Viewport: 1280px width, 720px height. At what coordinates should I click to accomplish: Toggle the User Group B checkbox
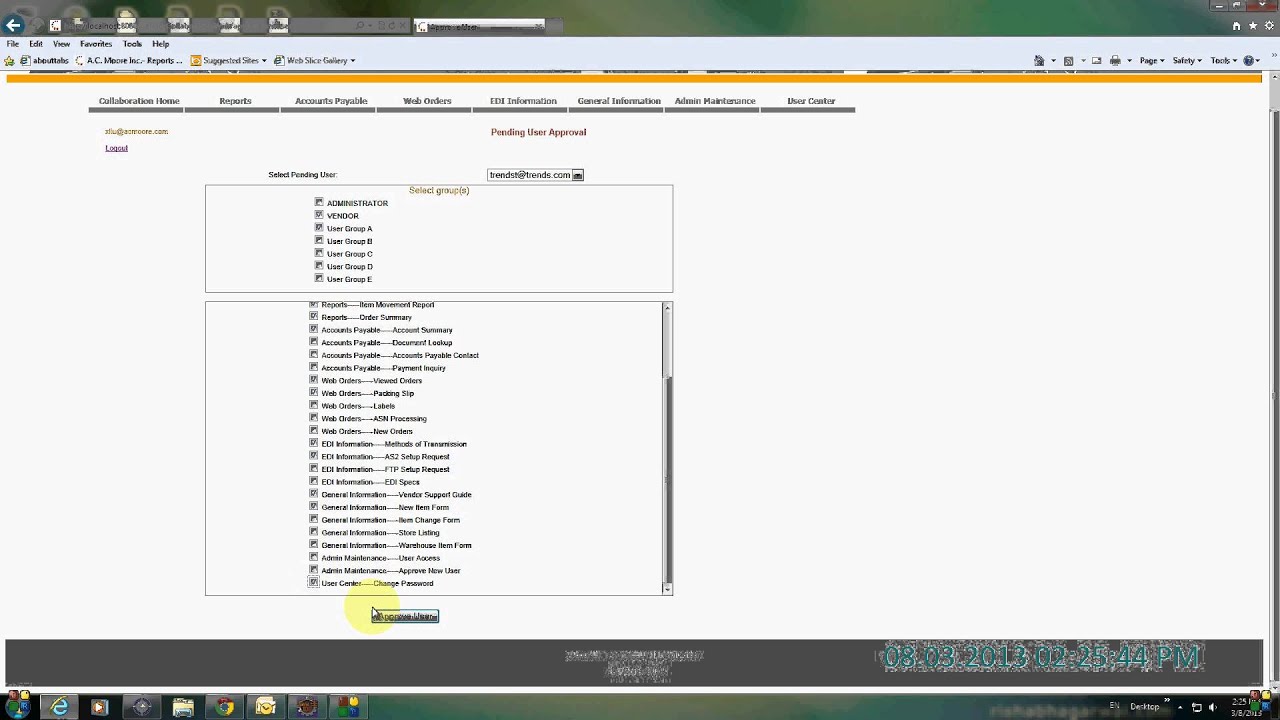click(319, 240)
